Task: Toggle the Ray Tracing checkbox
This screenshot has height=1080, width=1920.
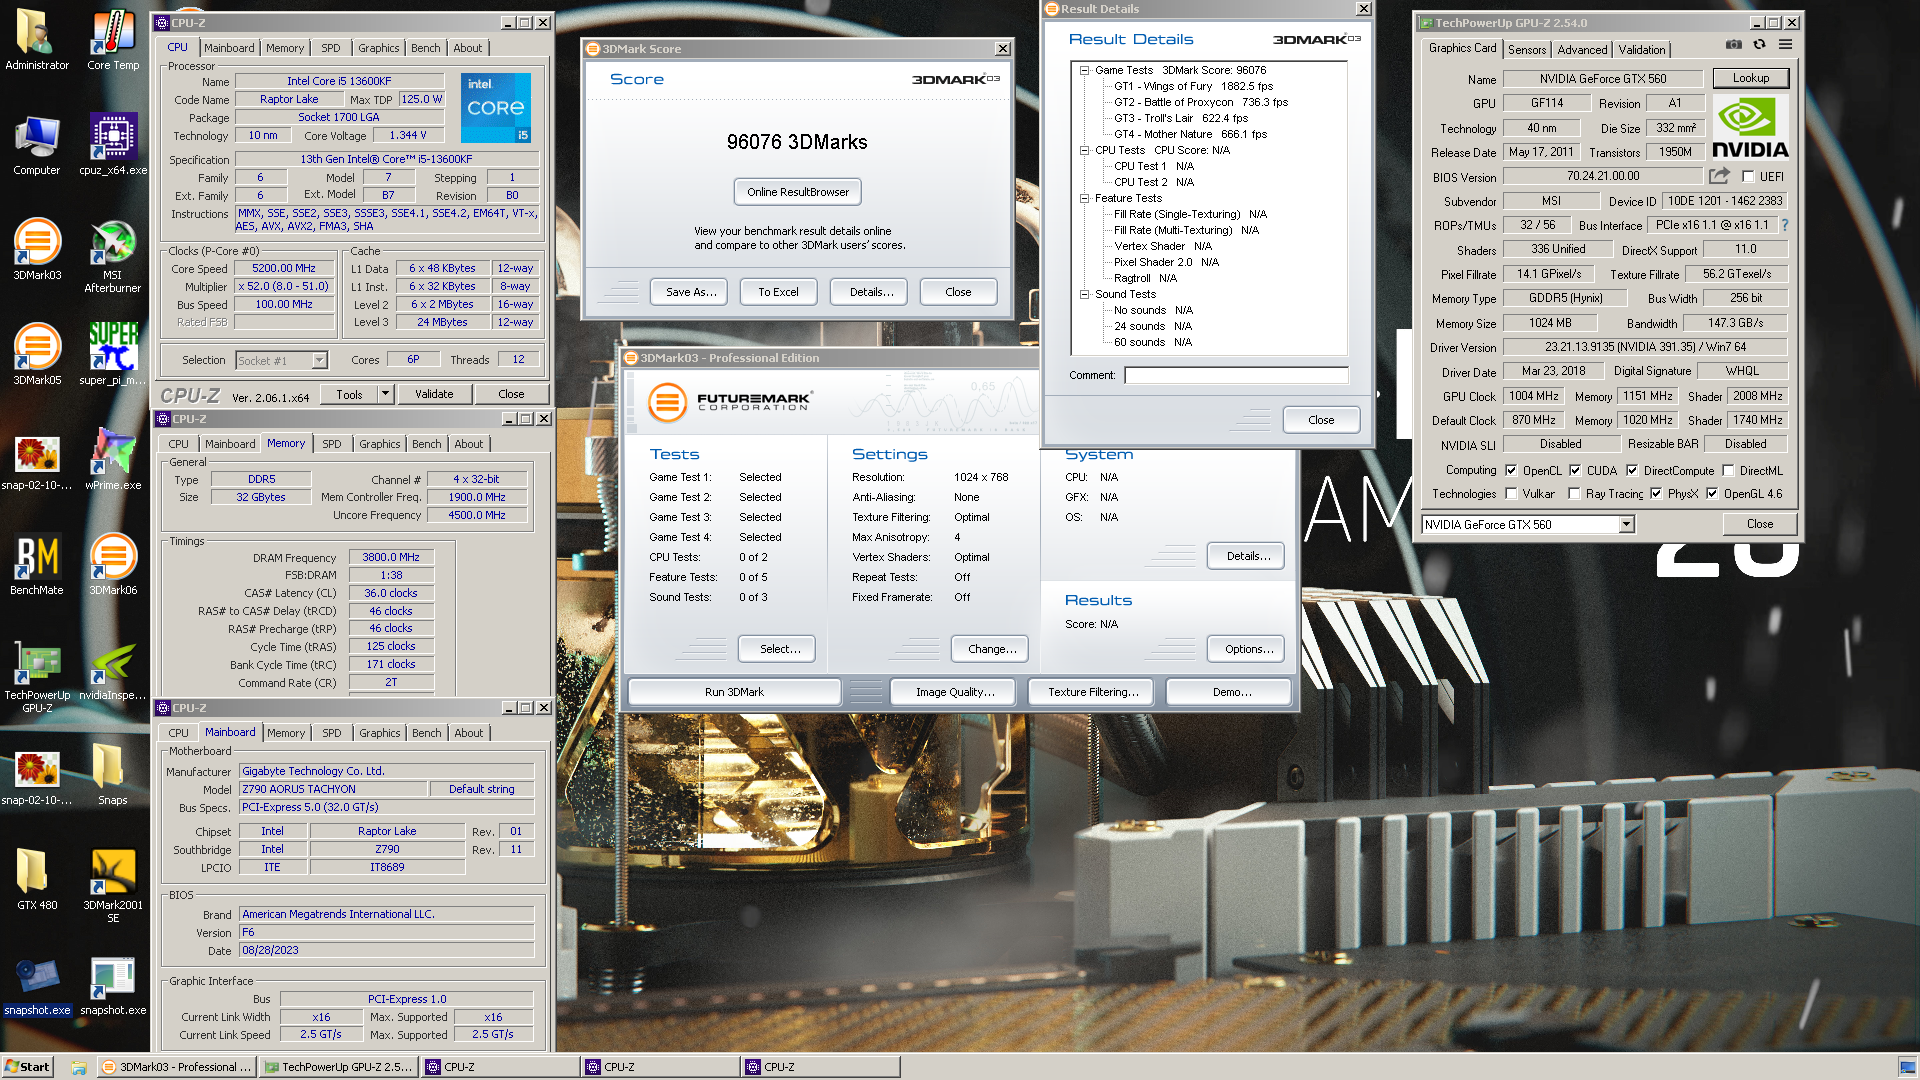Action: point(1574,493)
